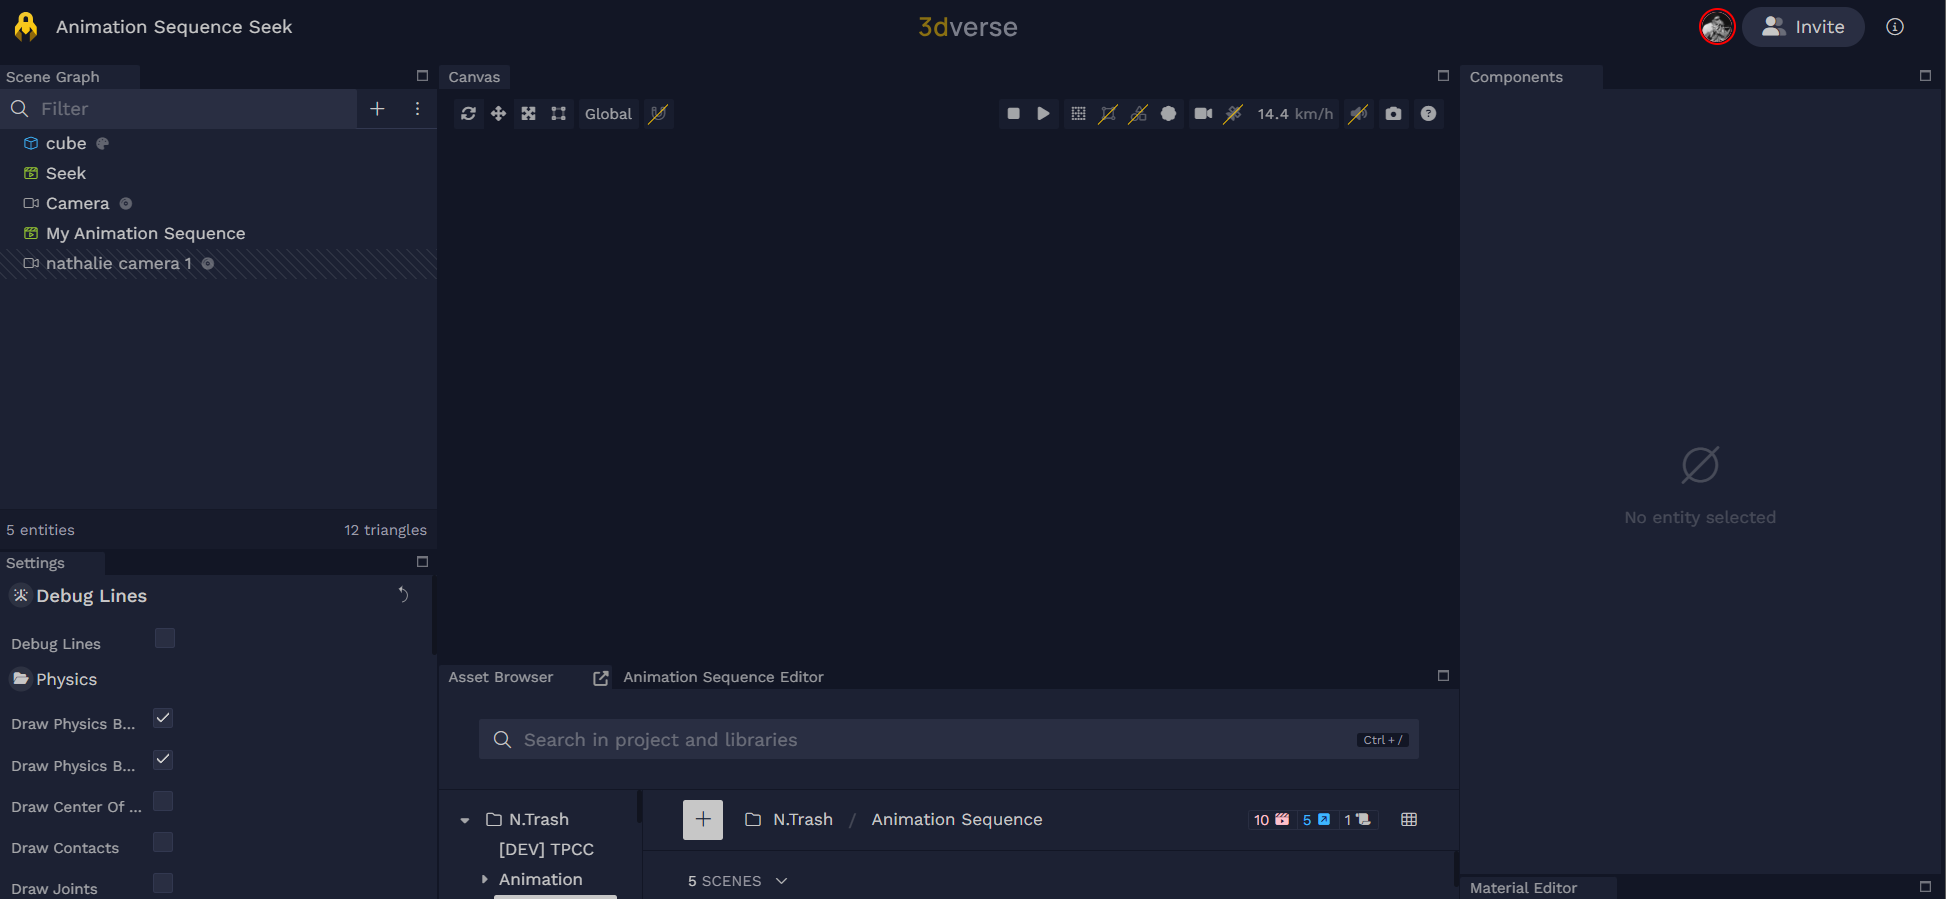This screenshot has height=899, width=1946.
Task: Switch to the Canvas tab
Action: pos(474,77)
